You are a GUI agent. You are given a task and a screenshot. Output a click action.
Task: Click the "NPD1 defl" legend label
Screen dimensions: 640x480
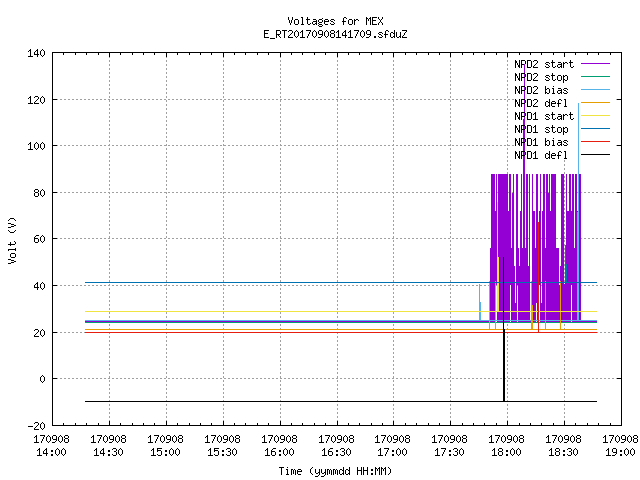(x=541, y=156)
